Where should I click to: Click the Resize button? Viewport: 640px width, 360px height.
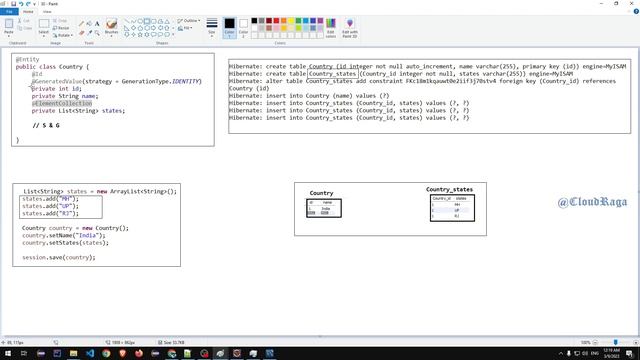click(x=61, y=28)
